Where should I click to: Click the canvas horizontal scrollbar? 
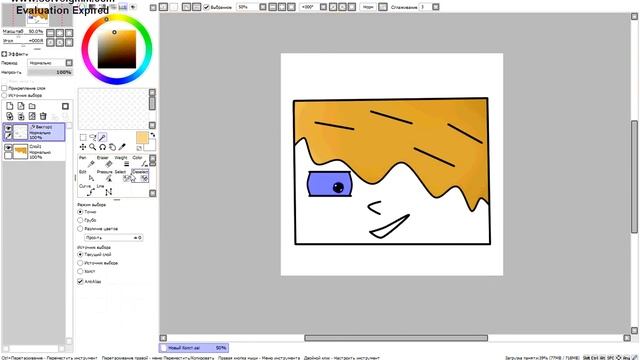tap(396, 338)
